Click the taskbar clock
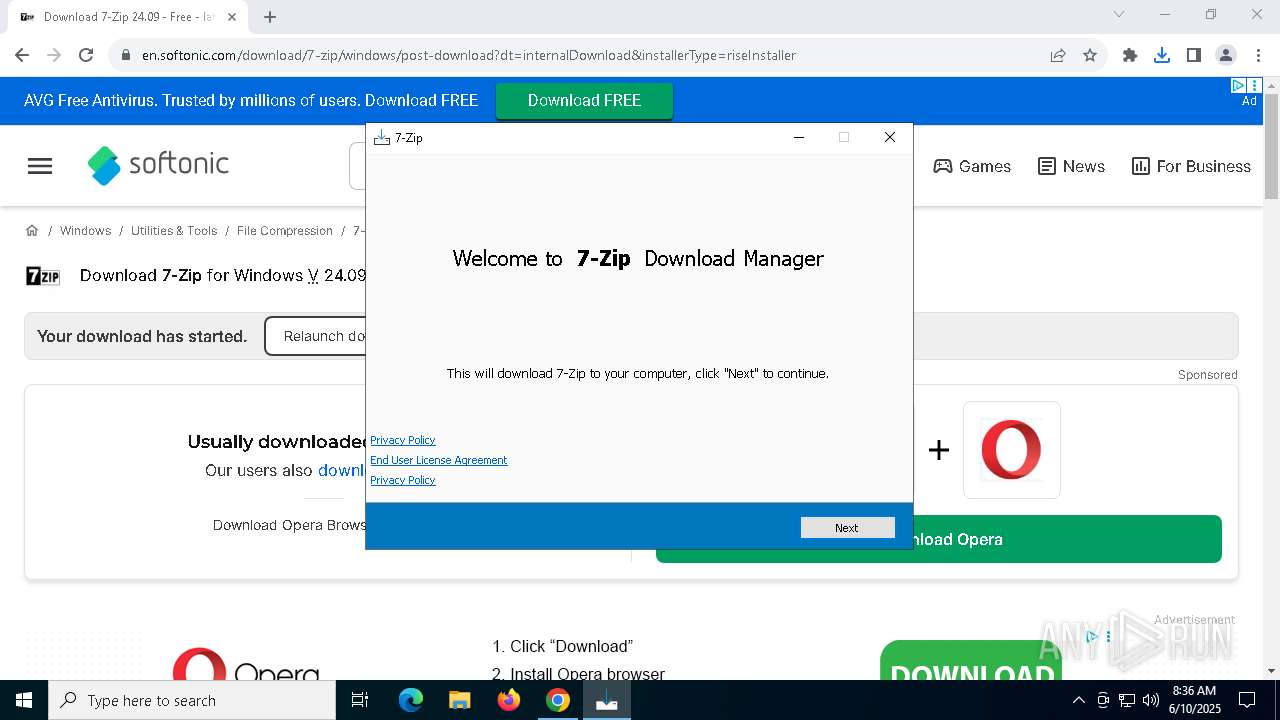1280x720 pixels. [1194, 700]
